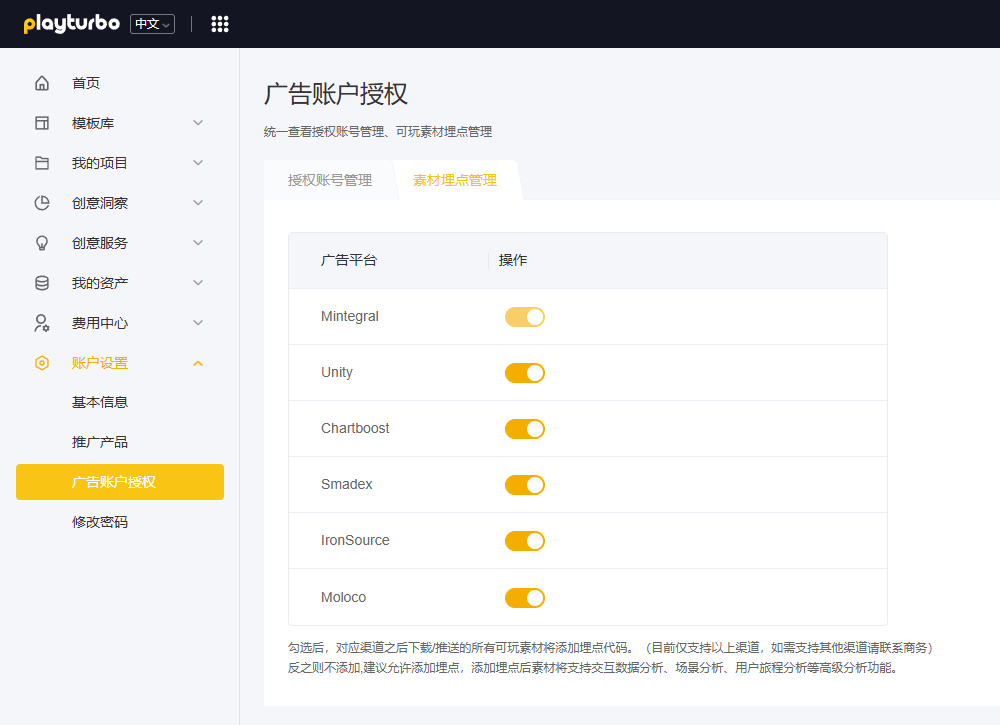Image resolution: width=1000 pixels, height=725 pixels.
Task: Disable the Unity tracking switch
Action: (525, 373)
